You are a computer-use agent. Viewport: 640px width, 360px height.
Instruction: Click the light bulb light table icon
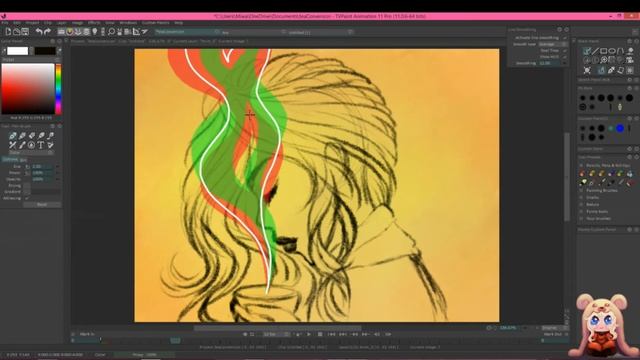coord(95,31)
